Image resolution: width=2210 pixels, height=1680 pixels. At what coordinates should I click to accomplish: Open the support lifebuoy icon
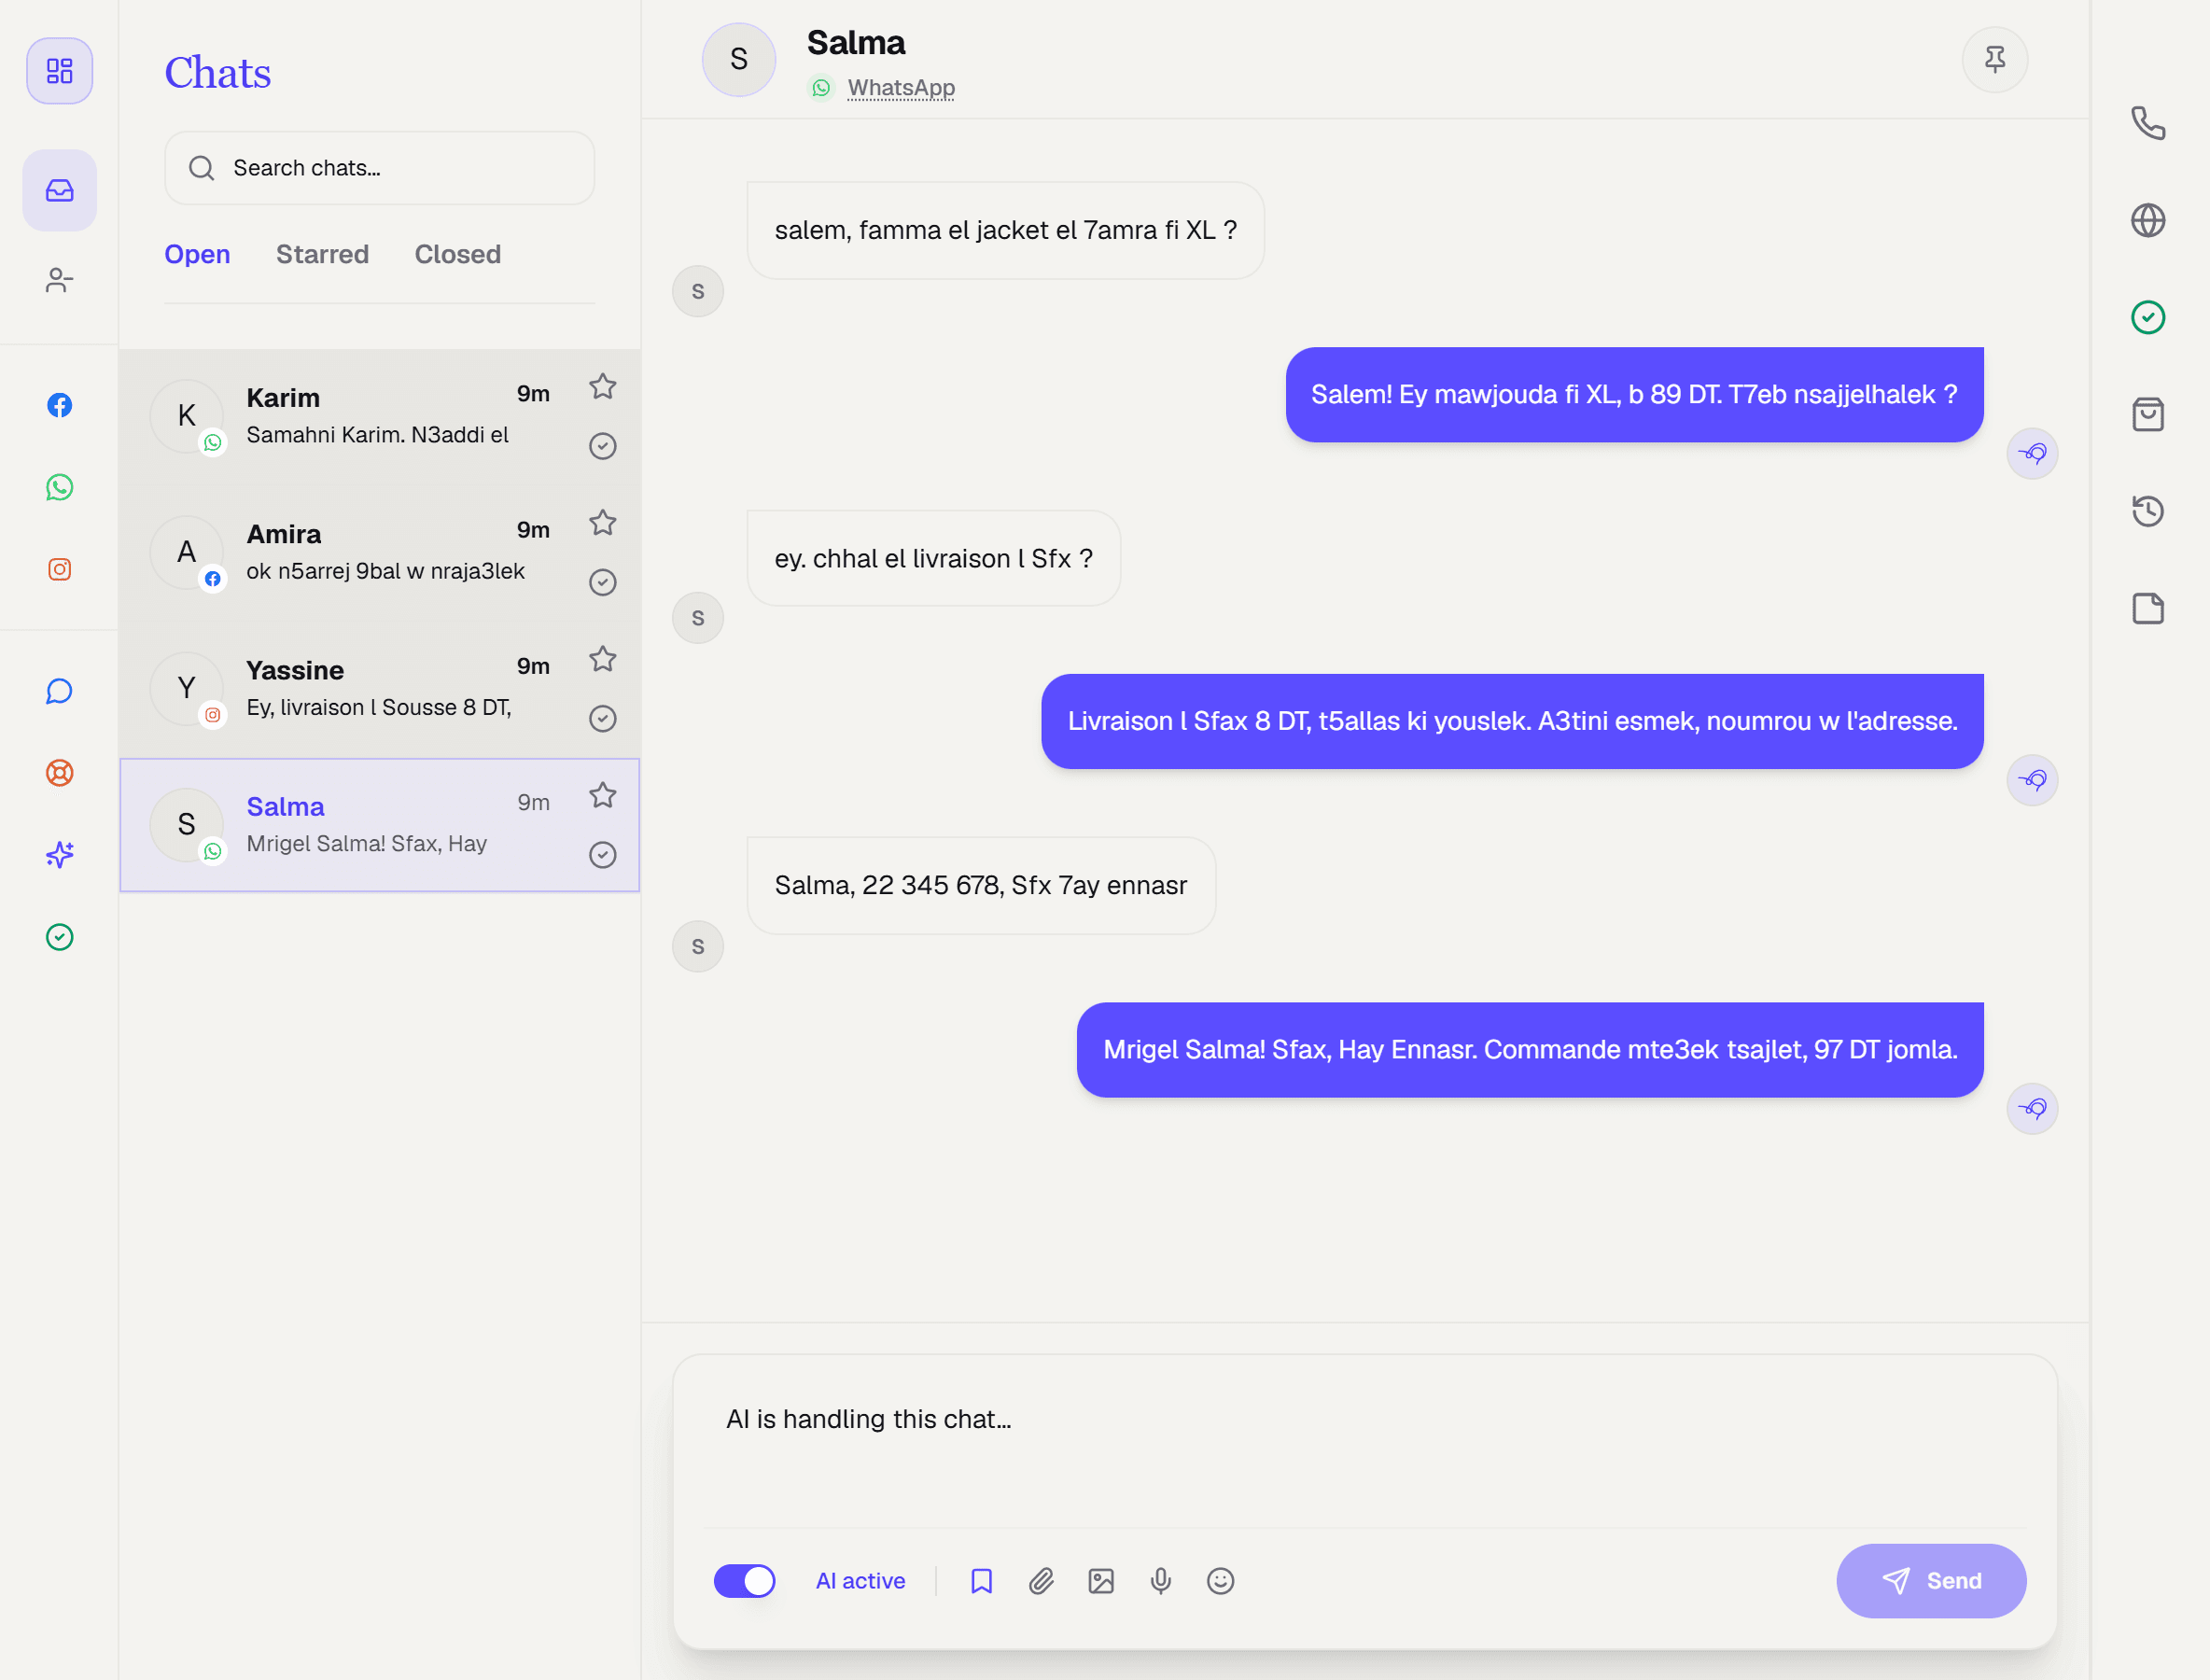[60, 773]
